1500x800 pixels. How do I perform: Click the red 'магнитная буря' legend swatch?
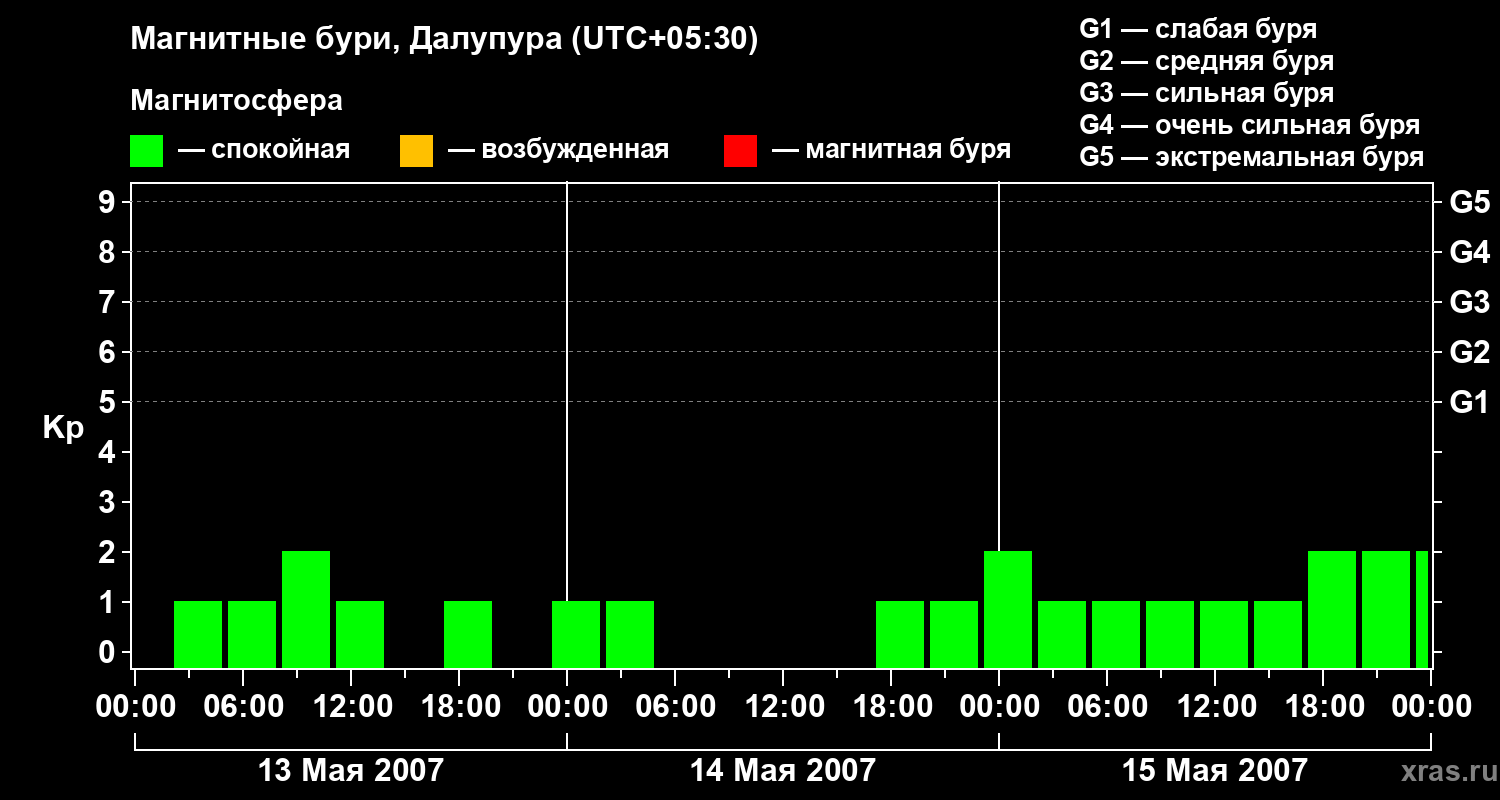point(740,151)
